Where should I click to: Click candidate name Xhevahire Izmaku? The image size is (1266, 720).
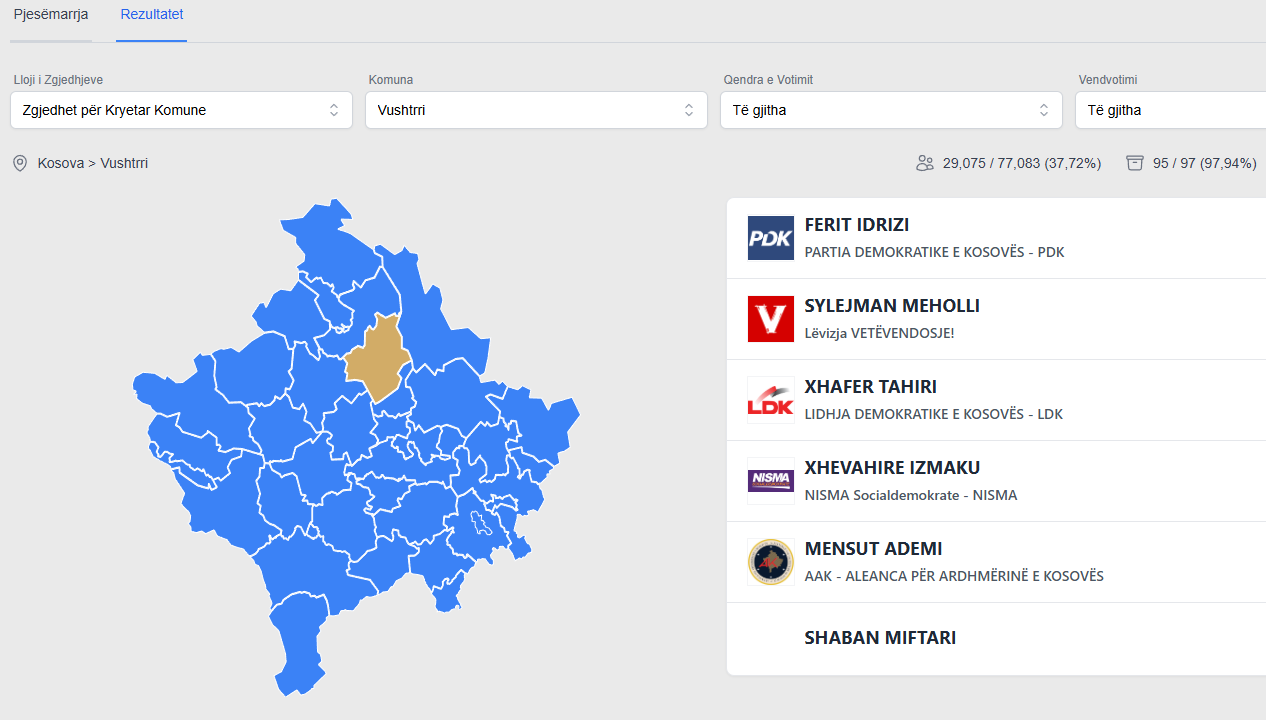coord(892,468)
